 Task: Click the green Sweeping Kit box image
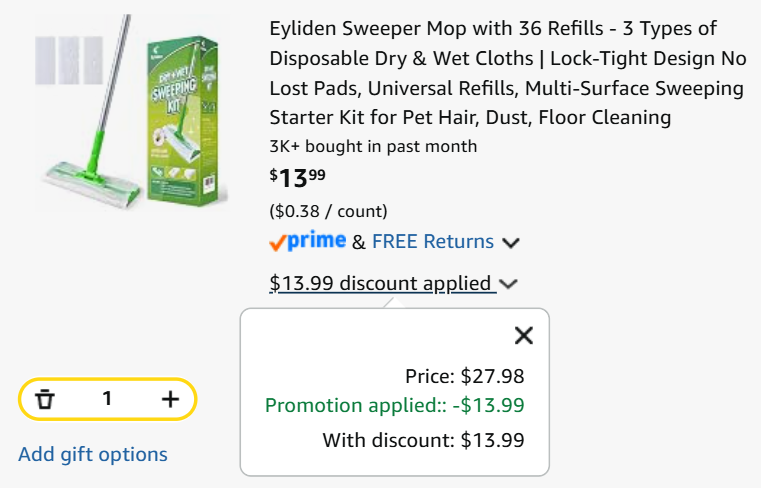click(x=183, y=120)
